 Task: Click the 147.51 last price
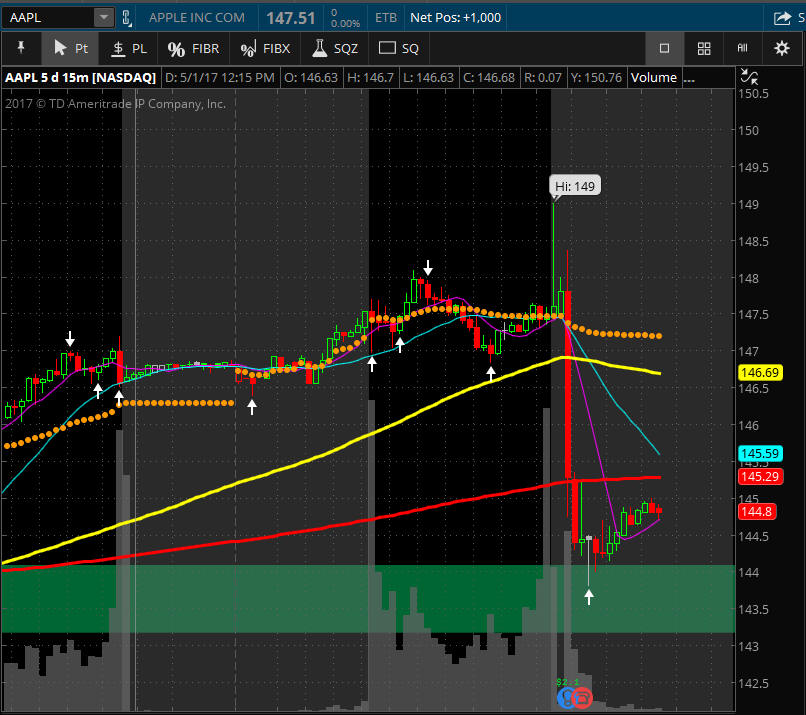(x=290, y=18)
